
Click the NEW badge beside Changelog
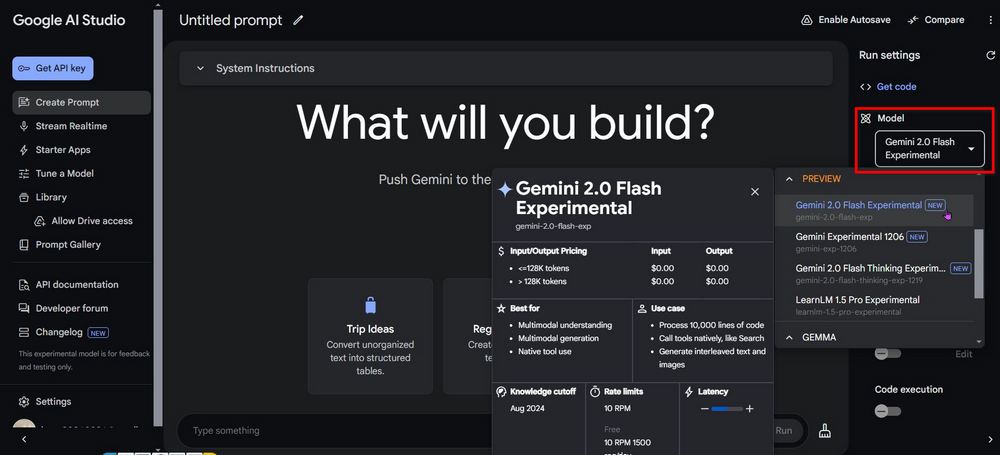(98, 332)
